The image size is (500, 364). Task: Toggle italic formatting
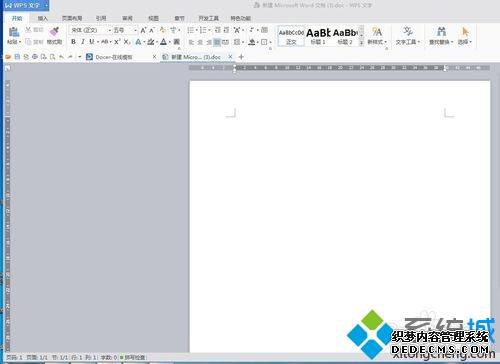(x=82, y=42)
